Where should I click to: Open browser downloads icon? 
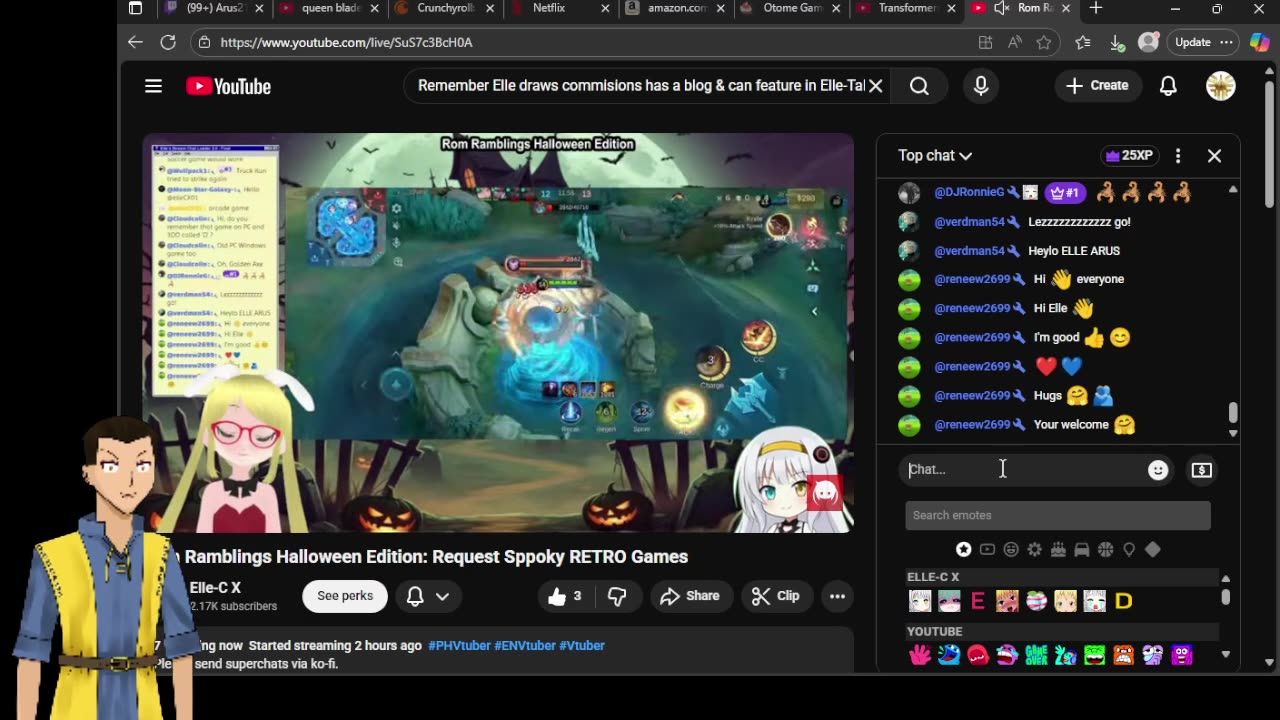click(1116, 42)
